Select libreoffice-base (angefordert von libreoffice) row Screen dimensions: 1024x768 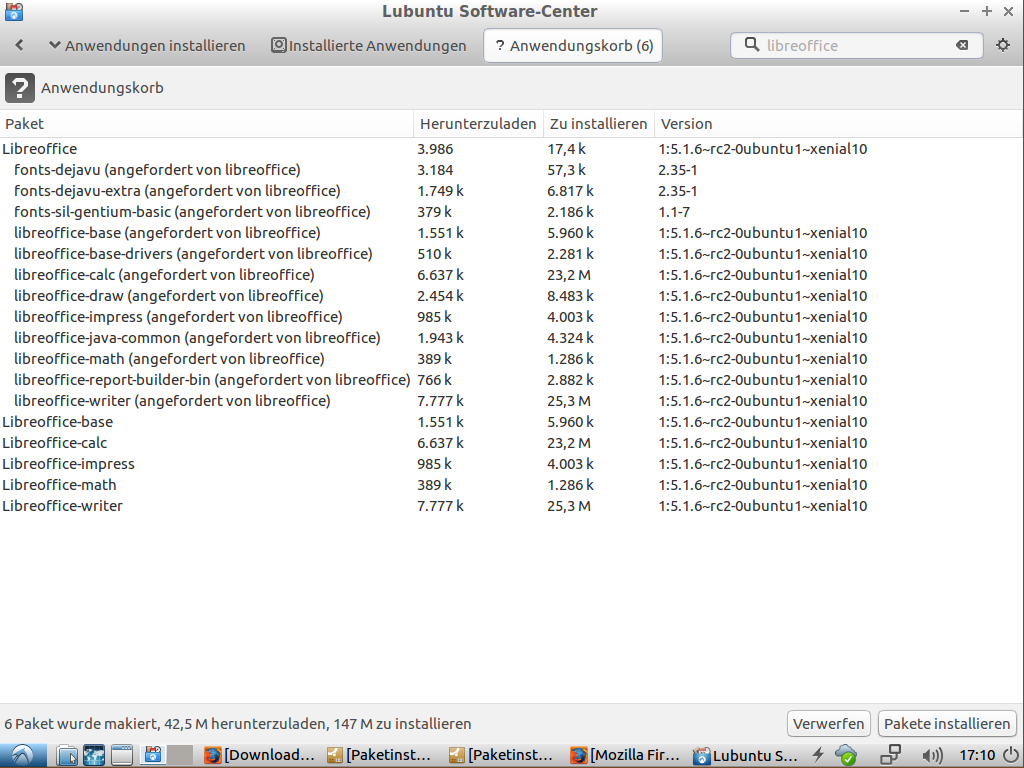coord(511,232)
